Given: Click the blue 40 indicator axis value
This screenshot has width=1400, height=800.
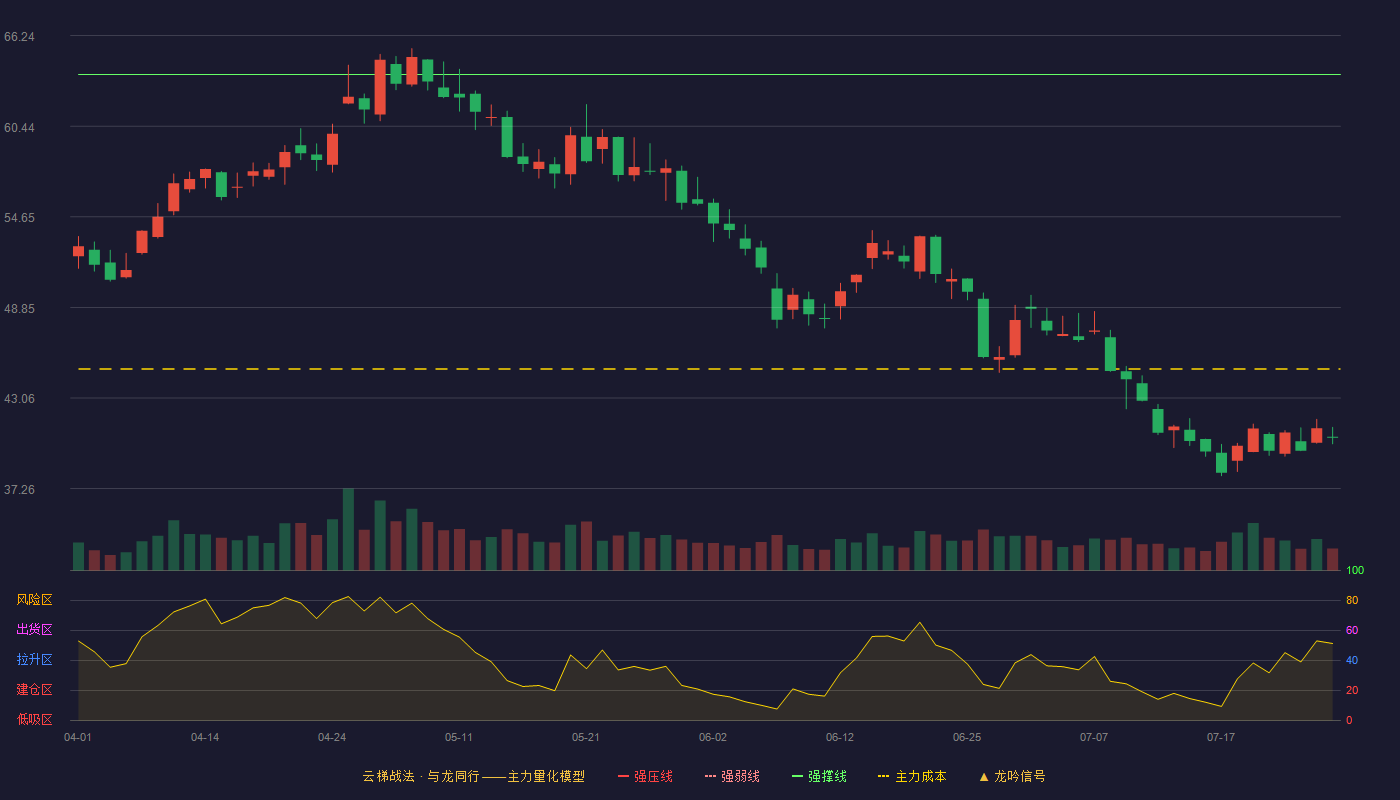Looking at the screenshot, I should coord(1352,661).
